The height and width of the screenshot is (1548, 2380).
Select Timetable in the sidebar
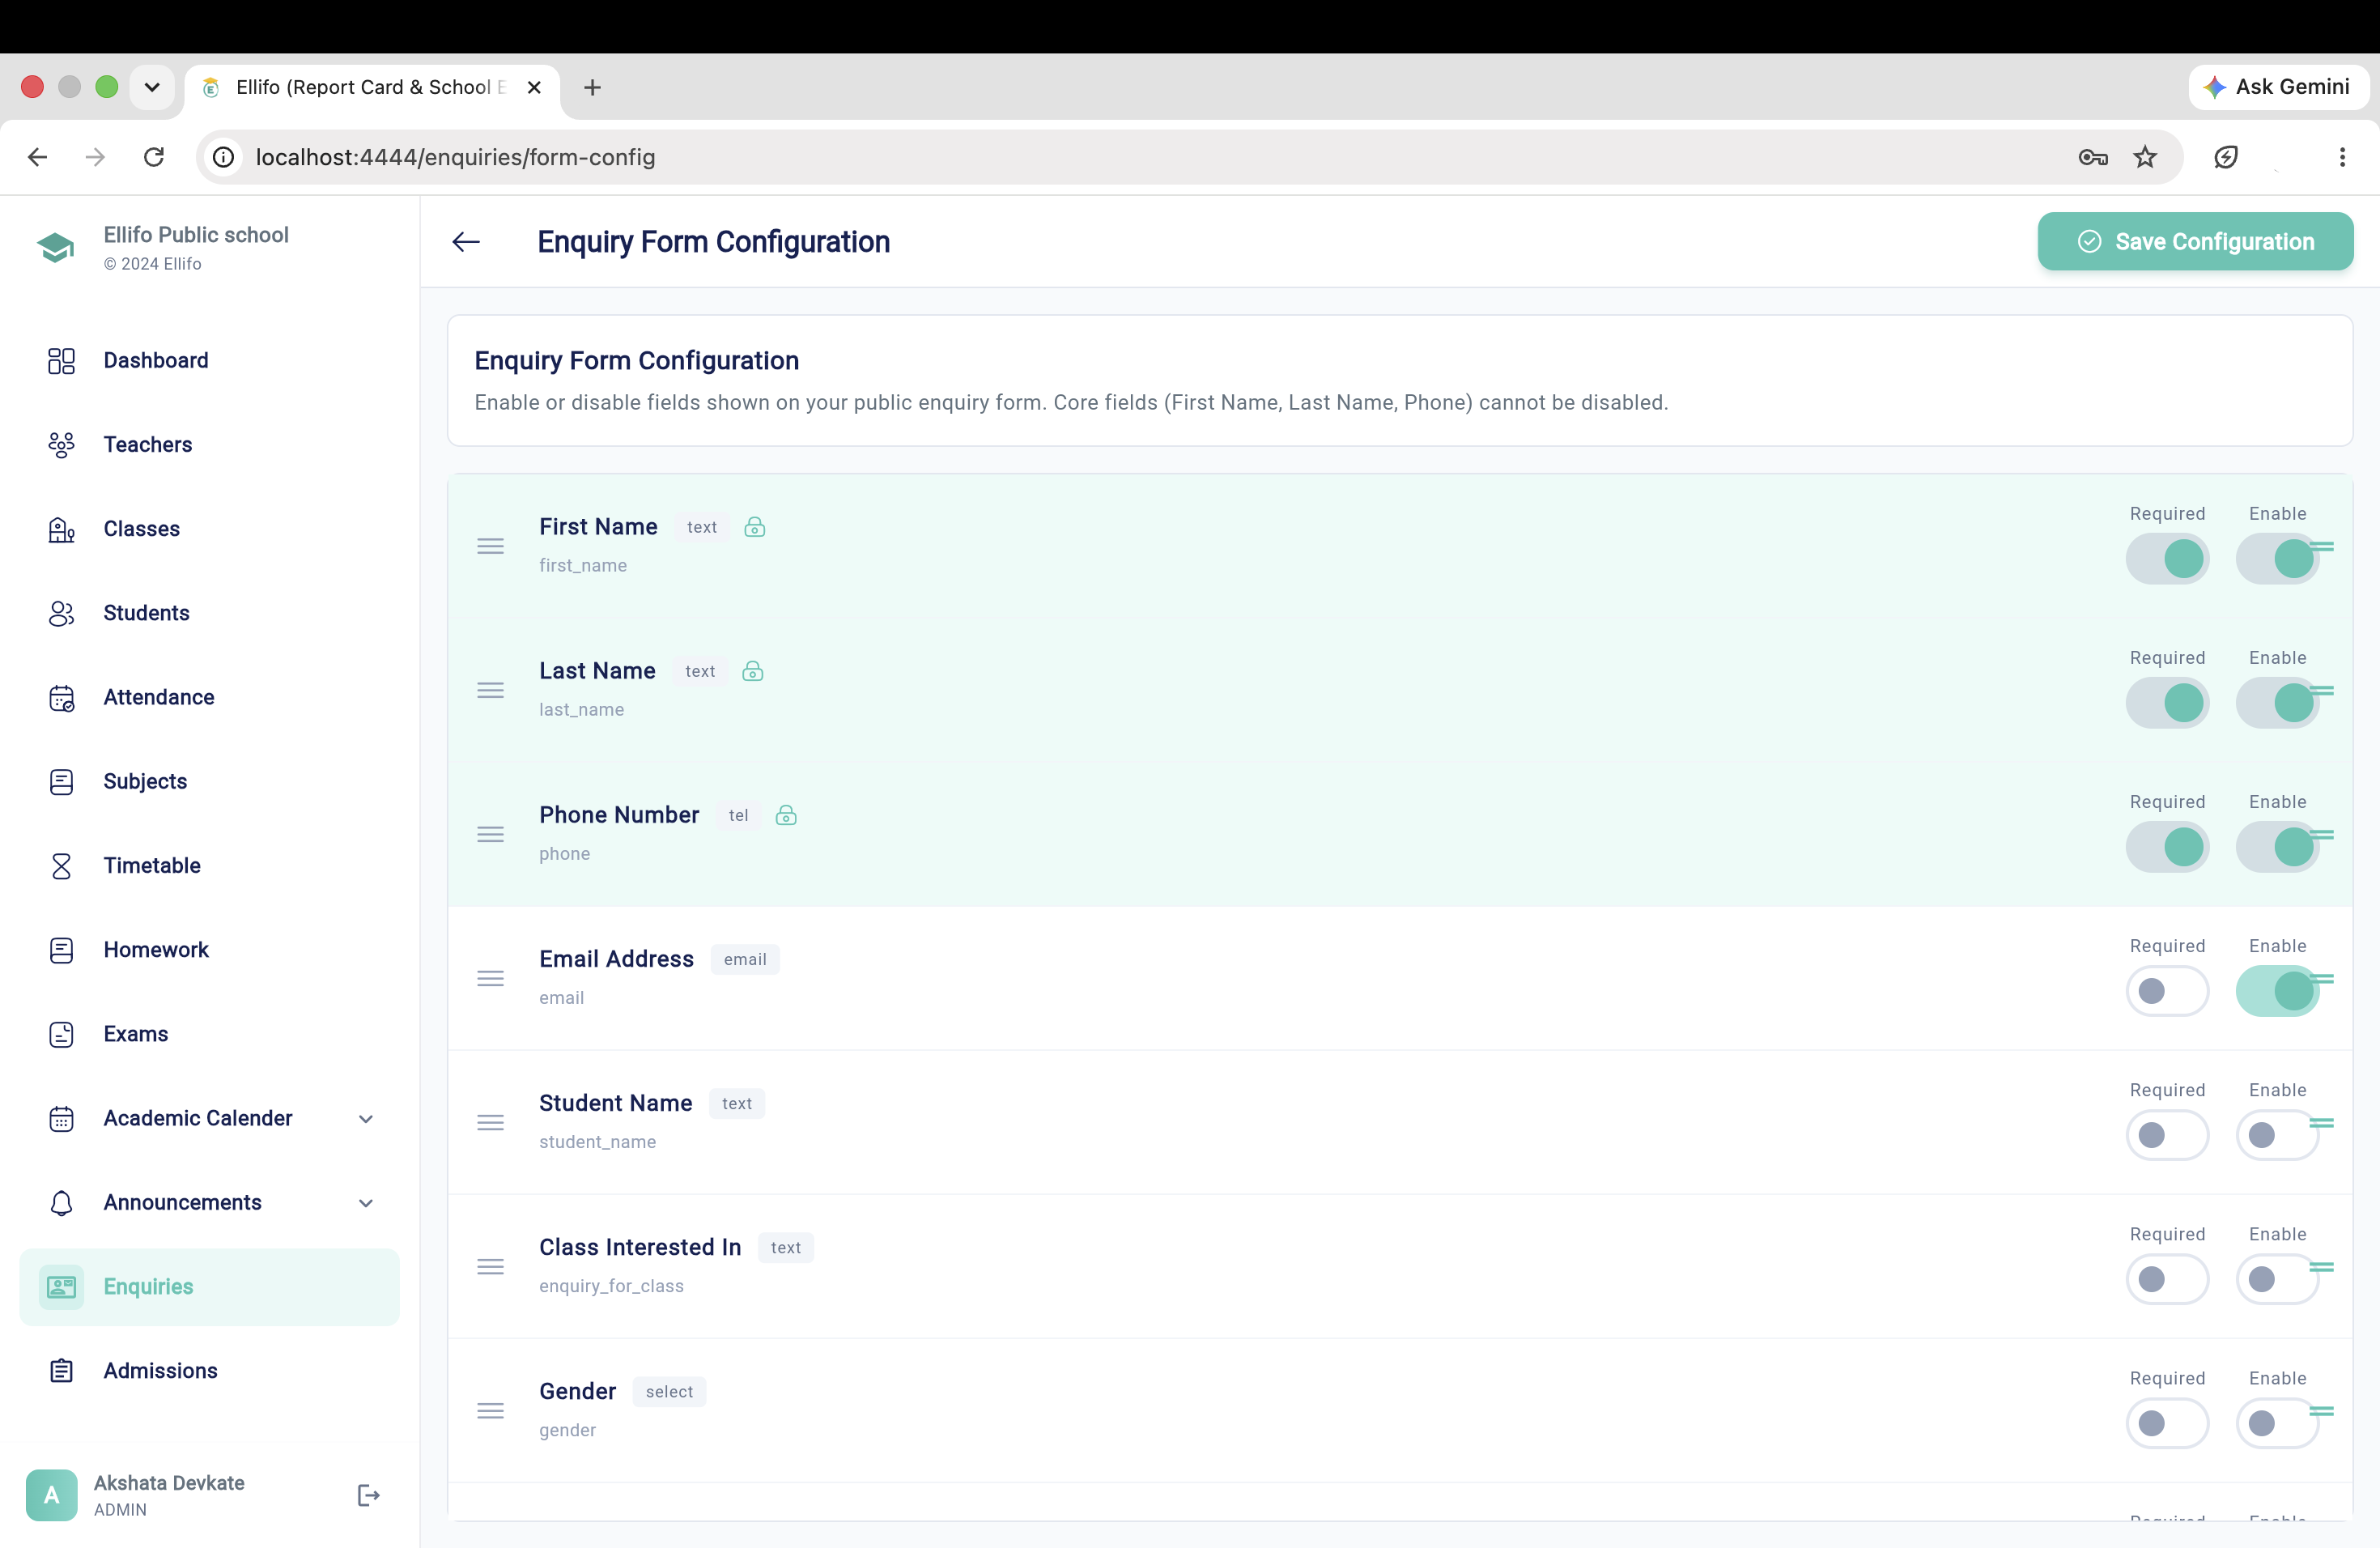[x=209, y=866]
